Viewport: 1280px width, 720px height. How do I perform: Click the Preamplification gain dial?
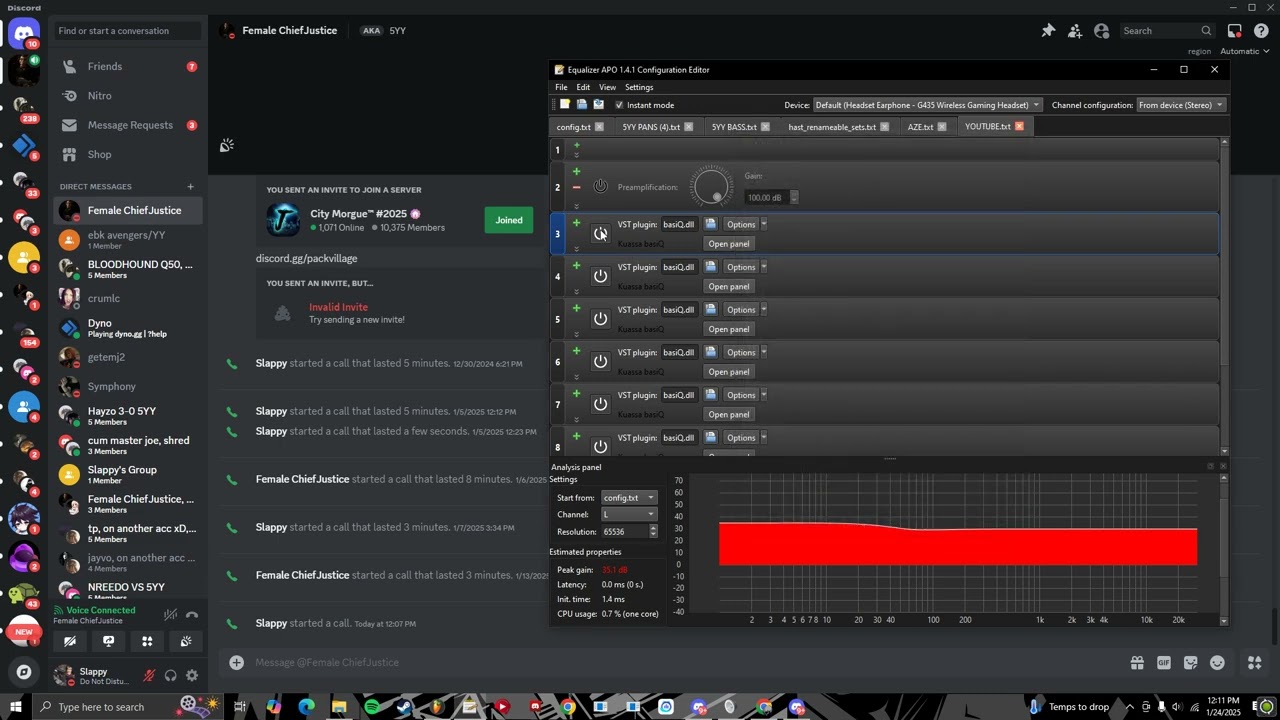click(712, 187)
